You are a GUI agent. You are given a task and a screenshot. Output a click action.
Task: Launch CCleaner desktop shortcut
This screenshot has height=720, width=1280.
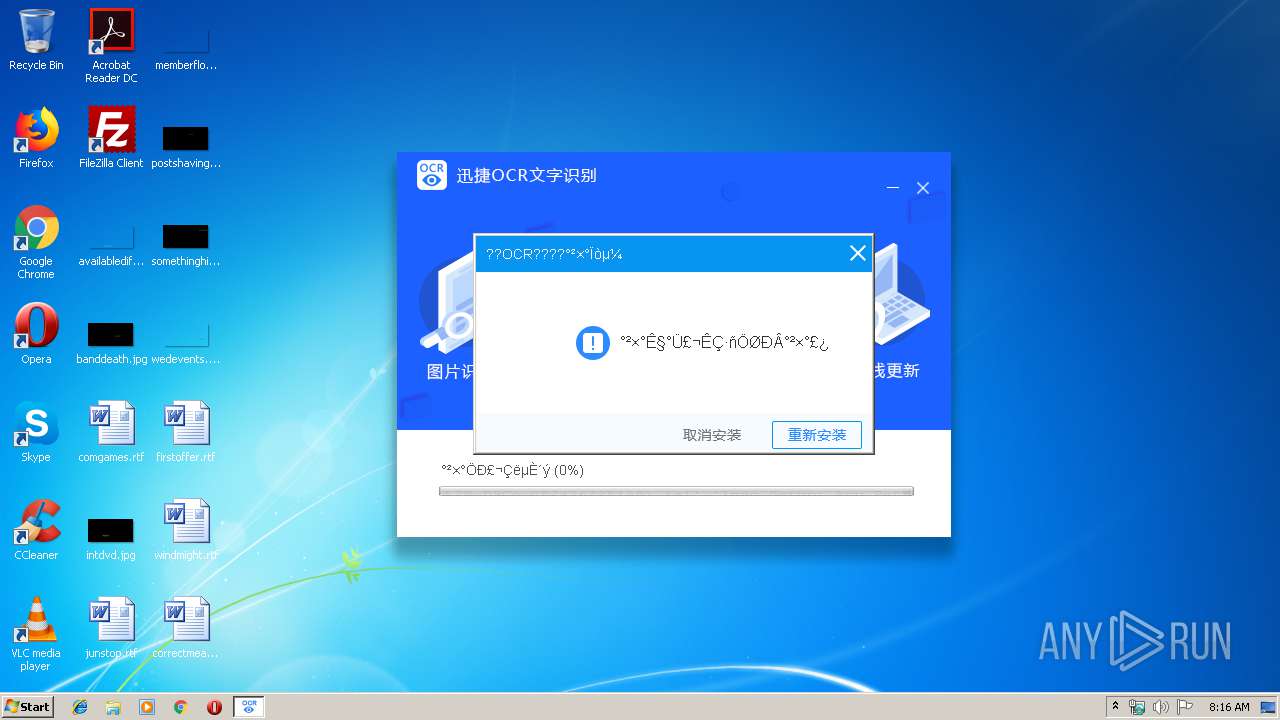pos(36,530)
